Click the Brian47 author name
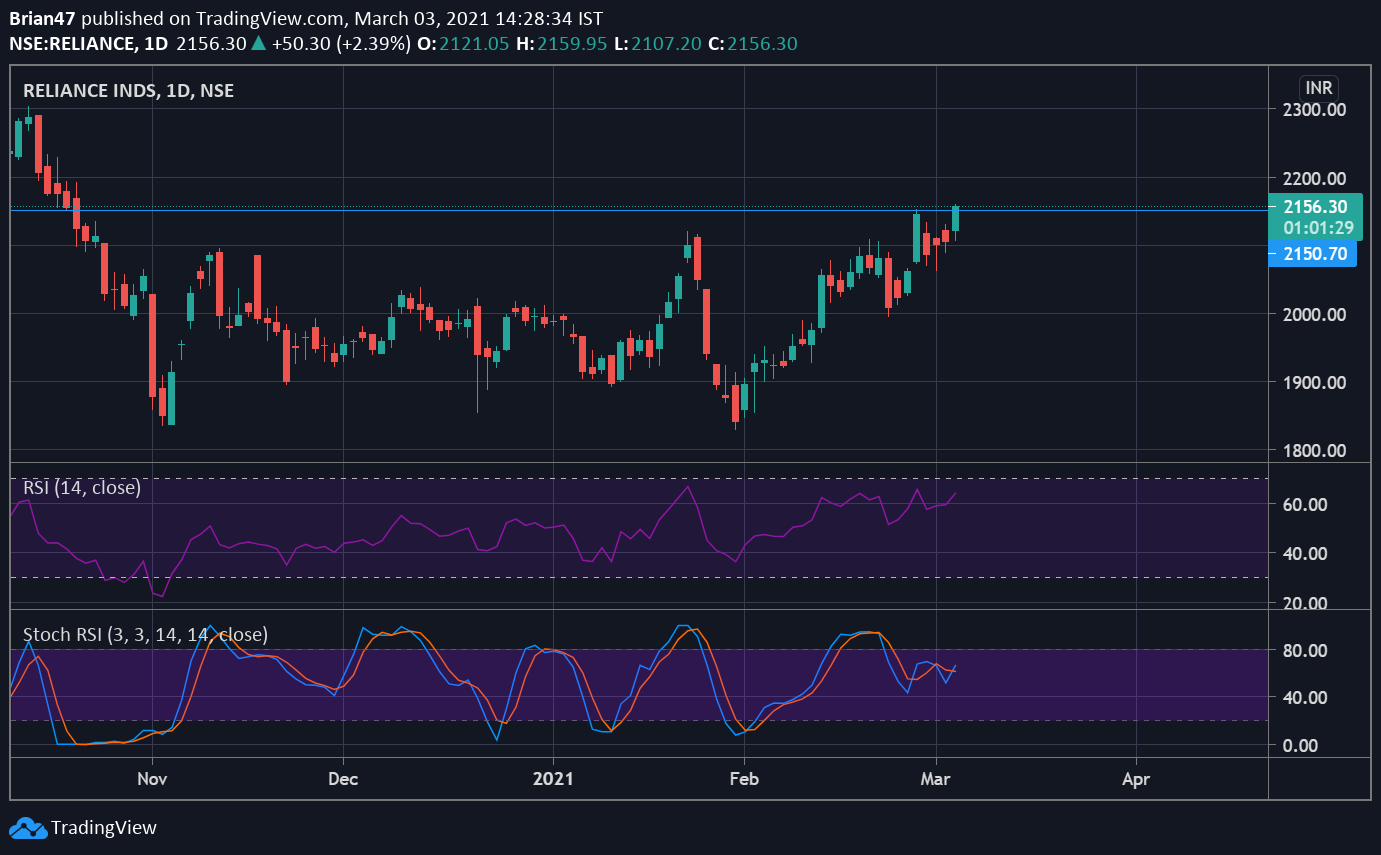 tap(42, 19)
